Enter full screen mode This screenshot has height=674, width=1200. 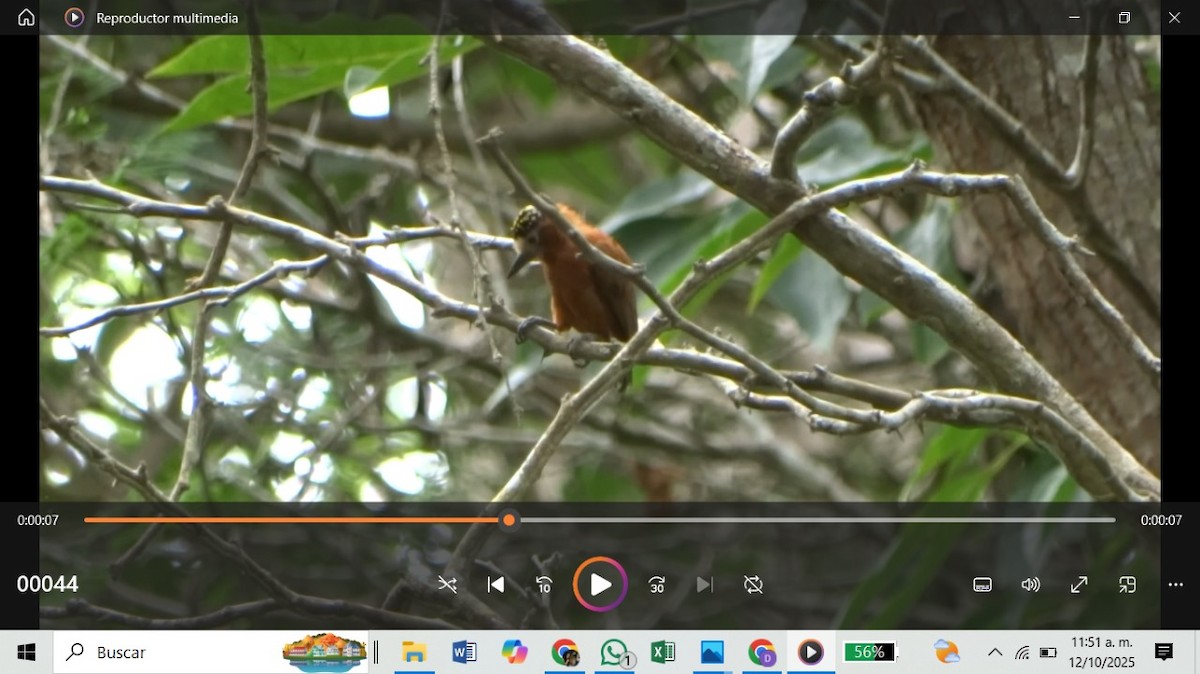(x=1079, y=585)
